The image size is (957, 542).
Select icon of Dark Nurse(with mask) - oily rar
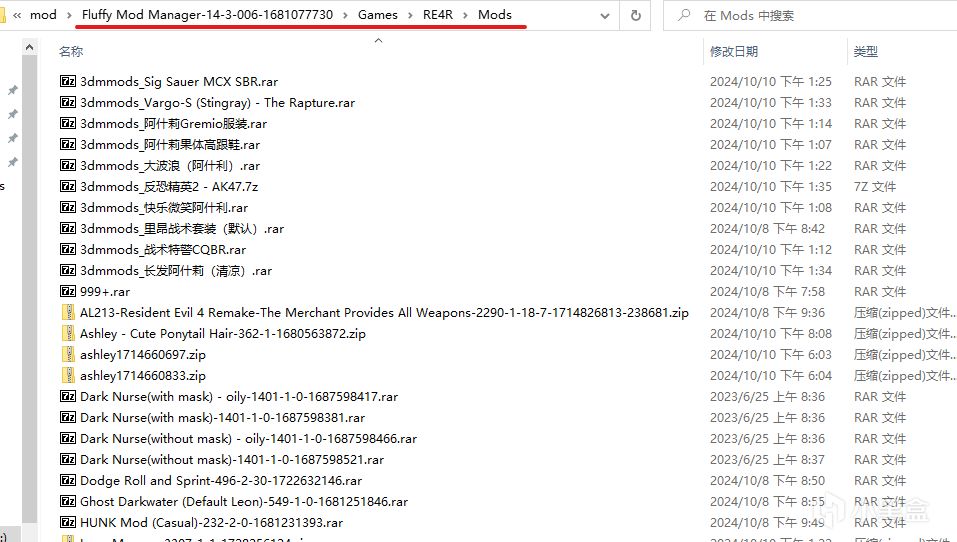pyautogui.click(x=68, y=396)
